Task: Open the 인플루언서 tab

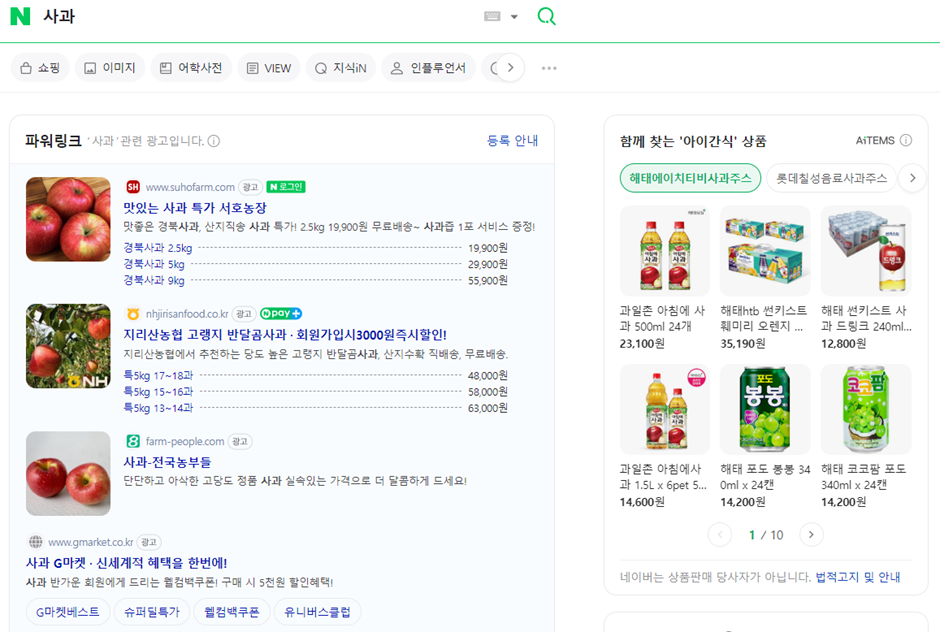Action: [428, 68]
